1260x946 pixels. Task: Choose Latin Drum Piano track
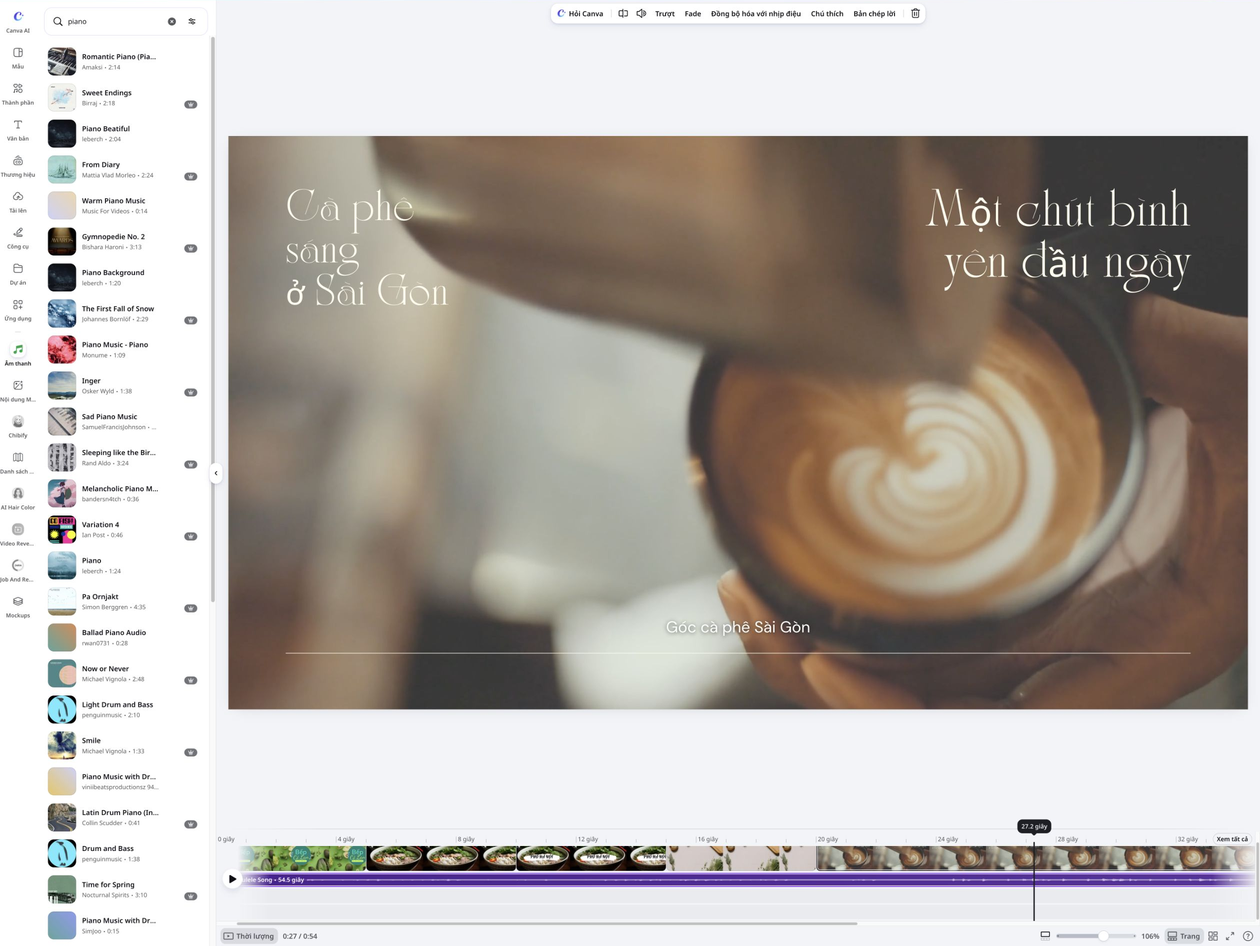coord(122,817)
